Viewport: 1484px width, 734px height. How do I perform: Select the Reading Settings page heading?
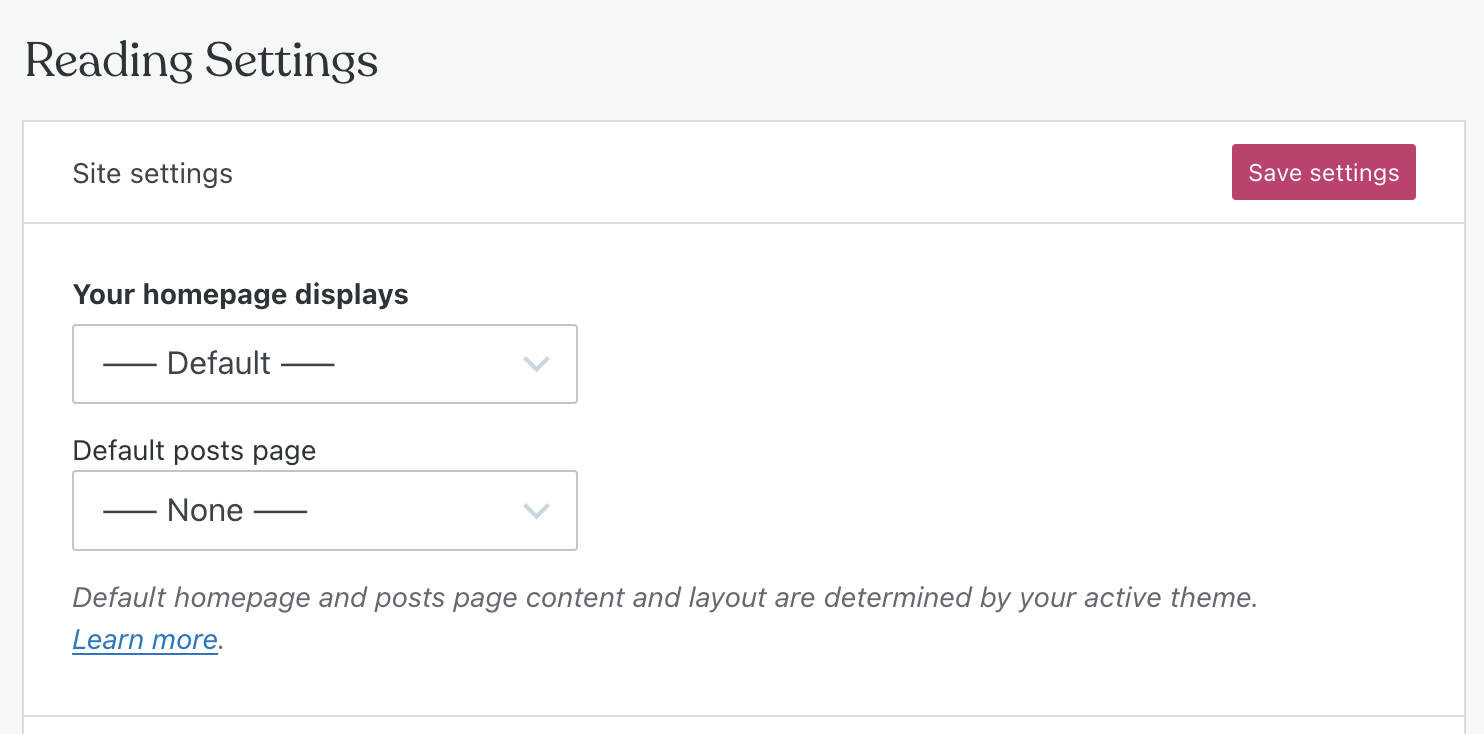(201, 60)
